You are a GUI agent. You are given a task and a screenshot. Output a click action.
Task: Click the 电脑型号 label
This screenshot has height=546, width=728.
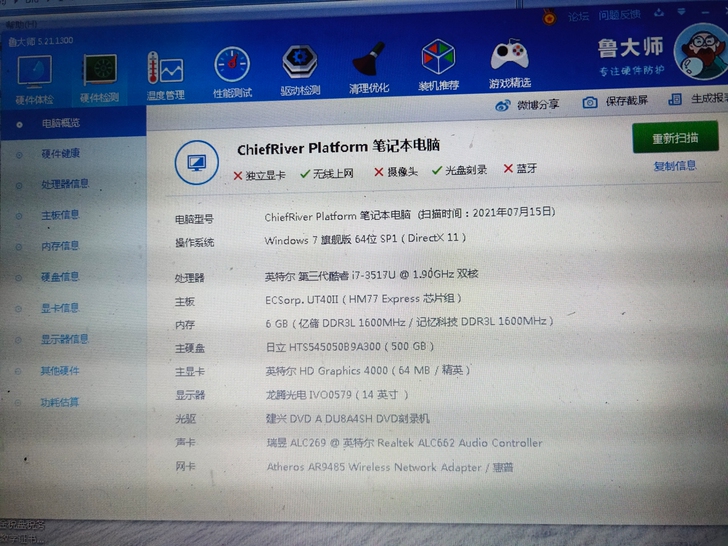point(194,219)
